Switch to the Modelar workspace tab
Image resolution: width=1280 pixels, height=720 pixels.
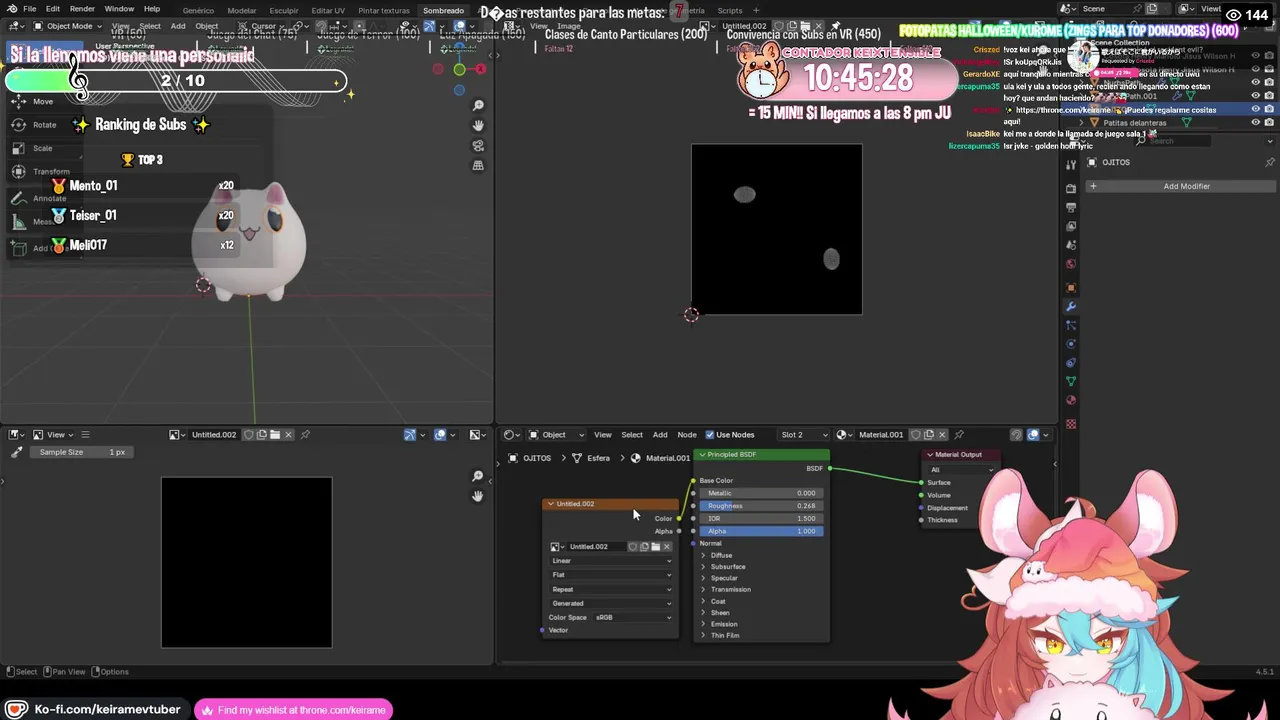[x=241, y=10]
